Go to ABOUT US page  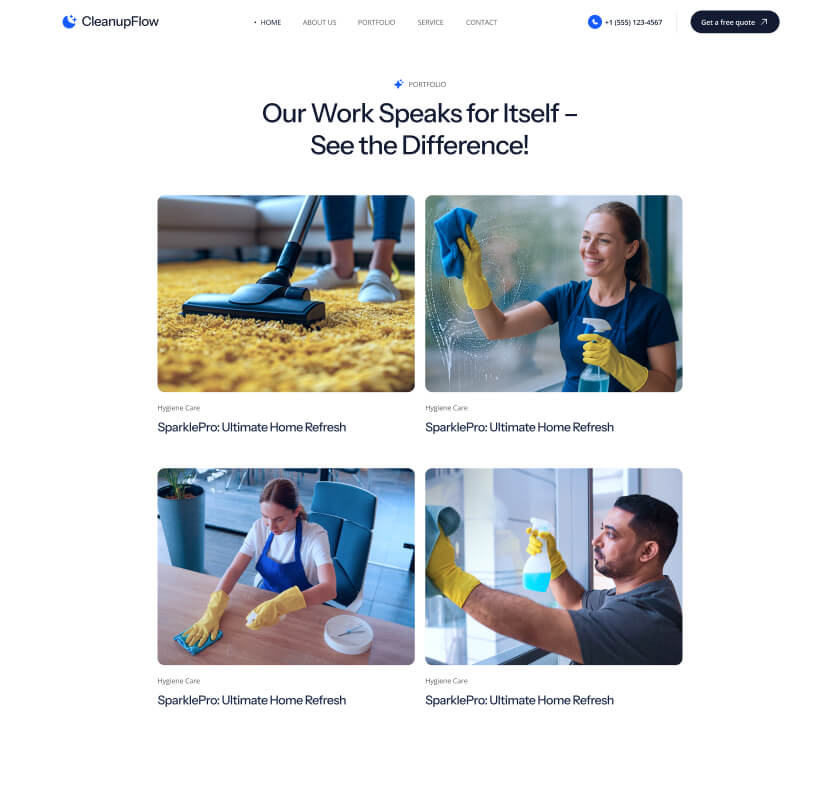click(319, 23)
